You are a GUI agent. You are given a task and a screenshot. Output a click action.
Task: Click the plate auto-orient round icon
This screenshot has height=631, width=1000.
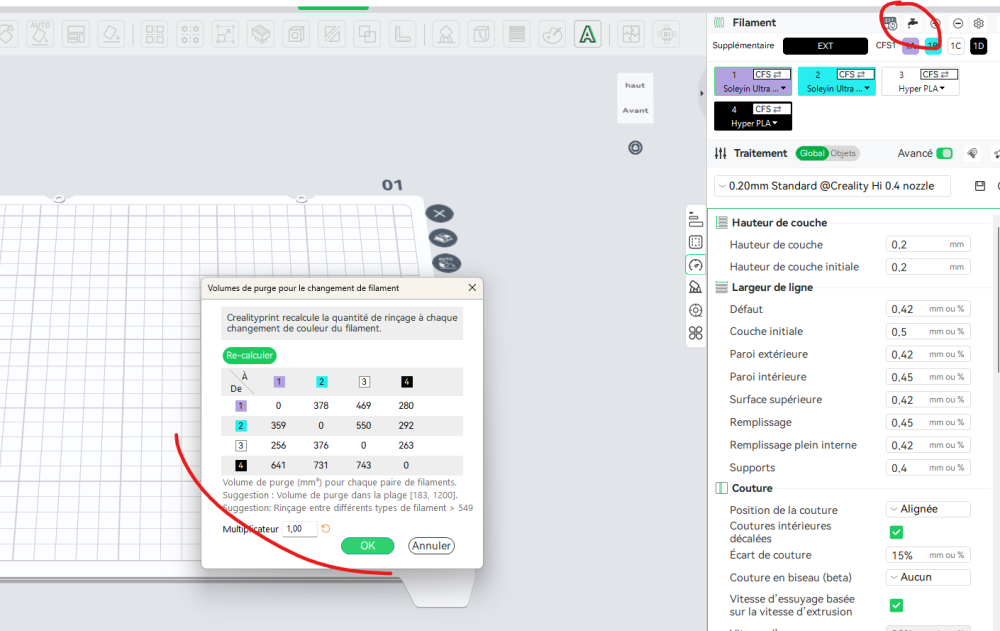click(x=446, y=263)
